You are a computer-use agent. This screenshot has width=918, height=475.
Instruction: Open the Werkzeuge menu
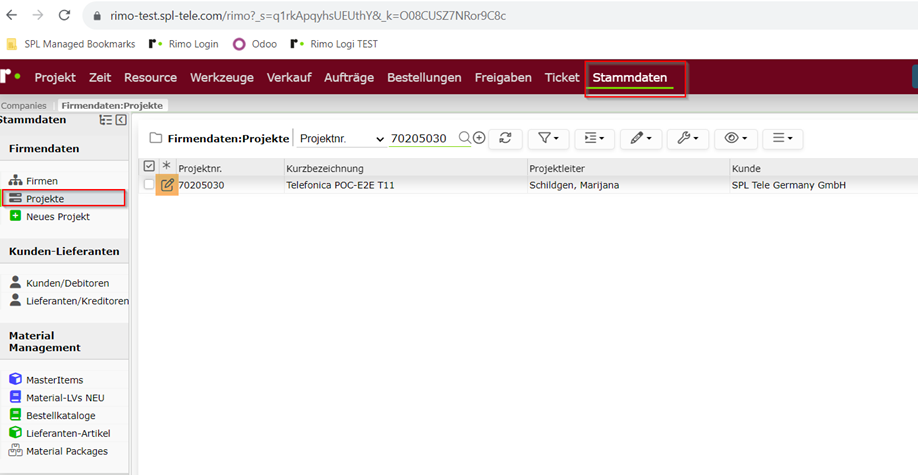click(x=222, y=77)
